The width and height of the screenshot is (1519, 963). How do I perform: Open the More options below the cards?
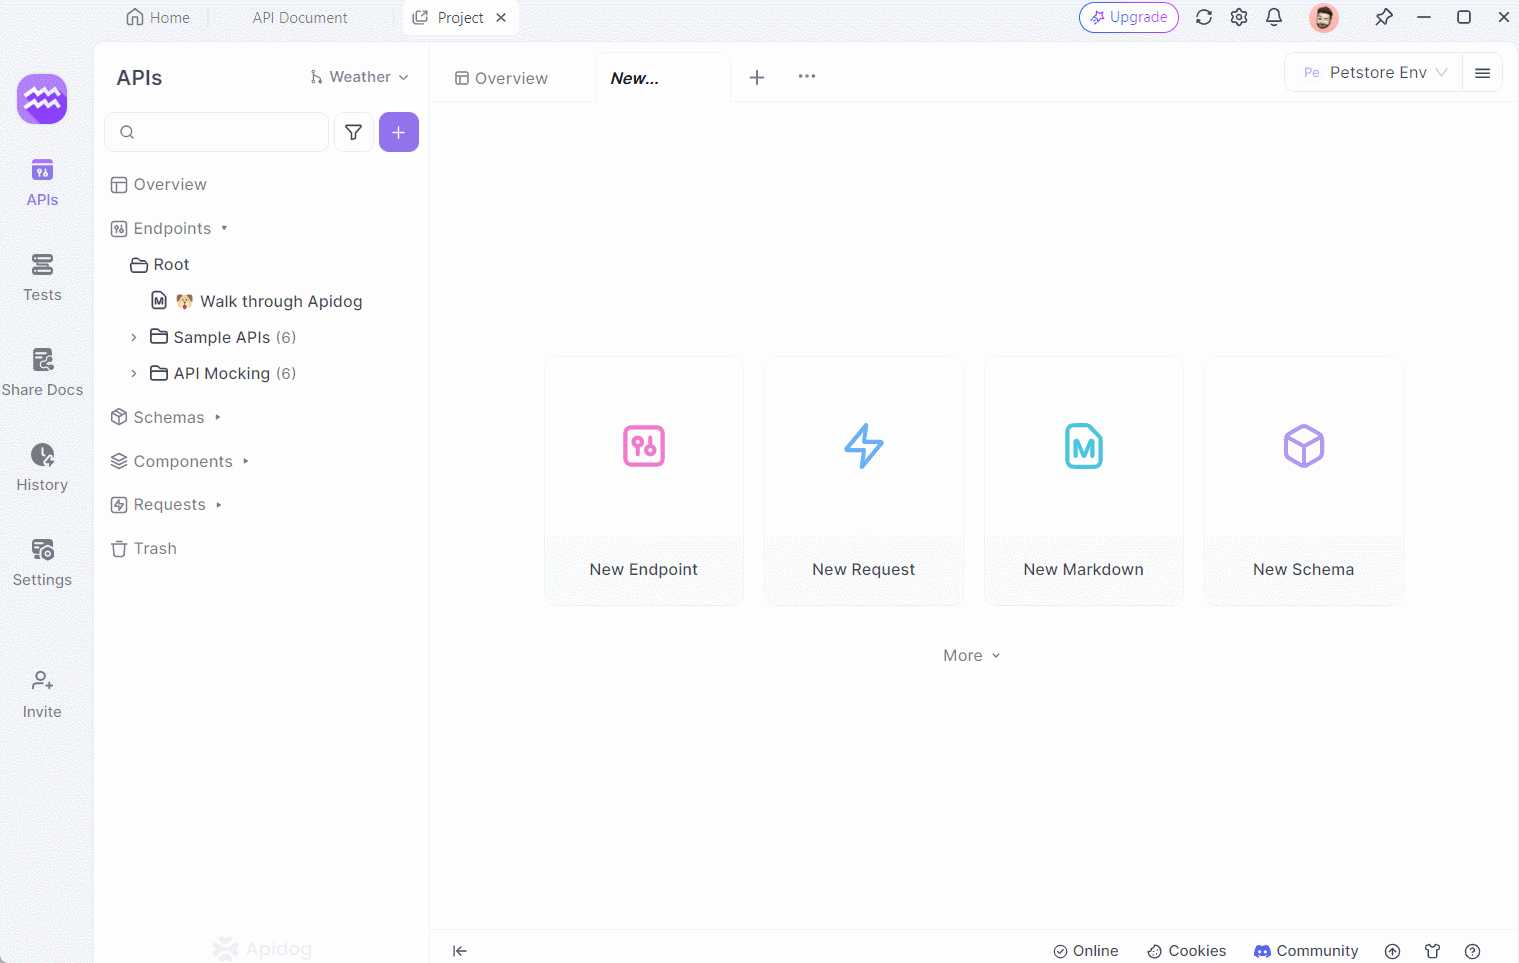pyautogui.click(x=971, y=655)
